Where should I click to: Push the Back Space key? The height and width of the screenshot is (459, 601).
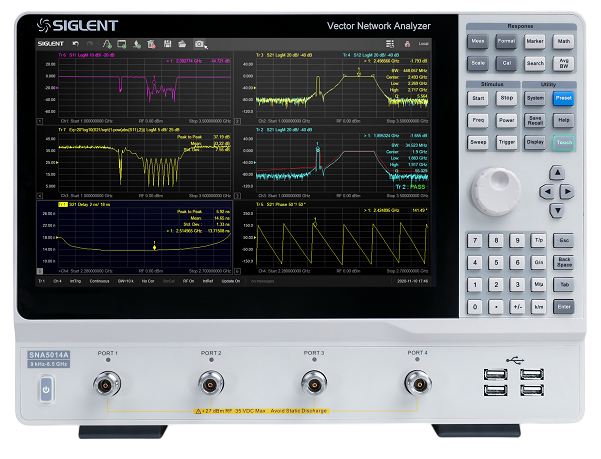pos(564,262)
